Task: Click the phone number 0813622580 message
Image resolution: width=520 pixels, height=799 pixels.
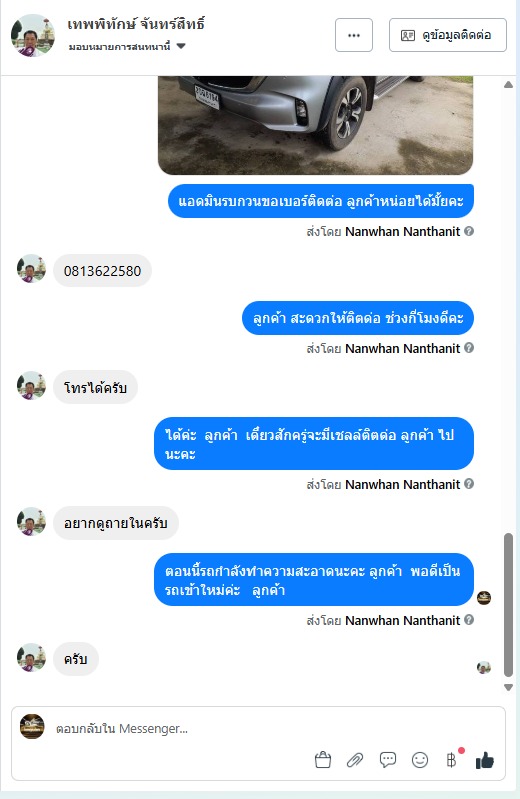Action: point(102,271)
